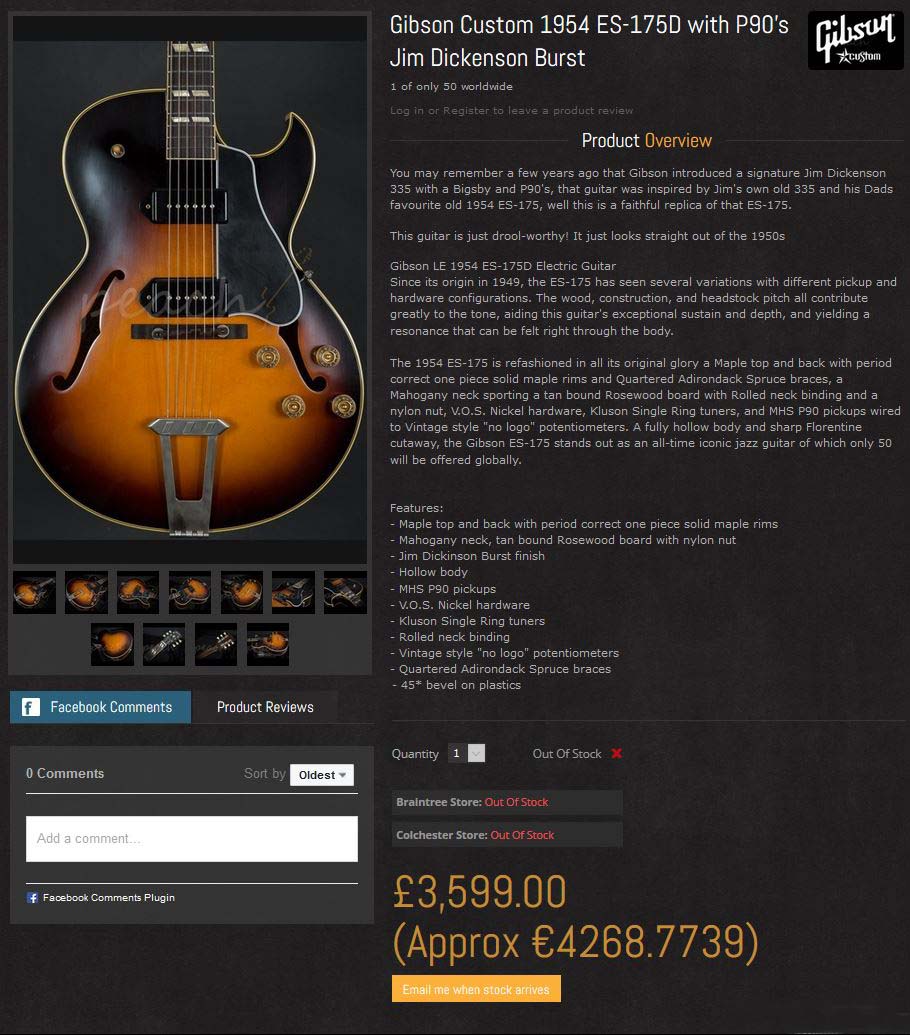Click the Gibson Custom brand logo
Image resolution: width=910 pixels, height=1035 pixels.
click(855, 40)
